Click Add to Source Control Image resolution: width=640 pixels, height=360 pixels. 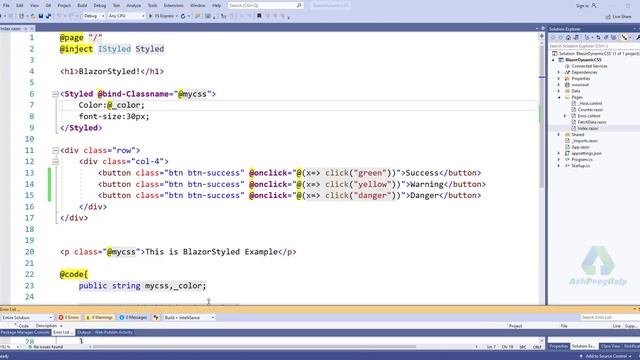(x=606, y=356)
